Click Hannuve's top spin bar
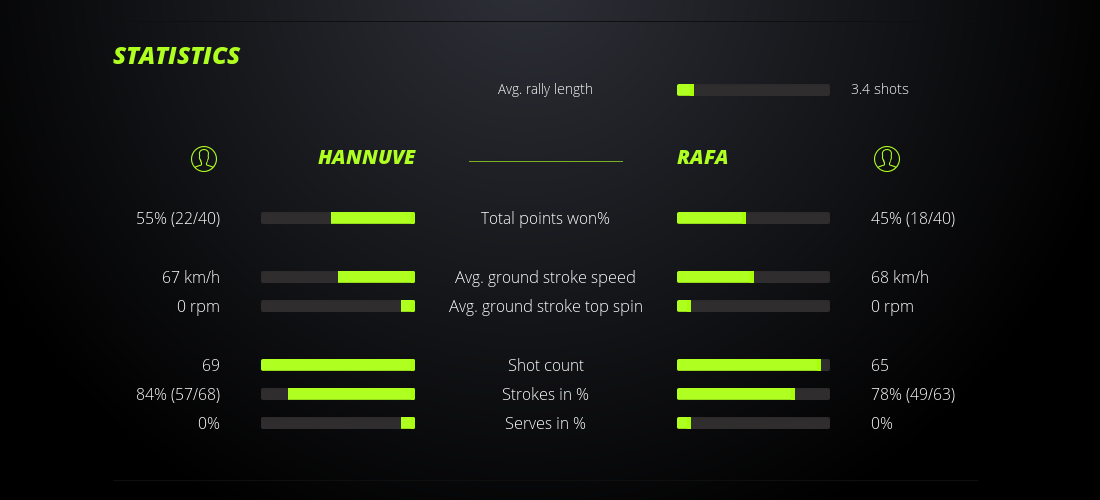 point(338,306)
